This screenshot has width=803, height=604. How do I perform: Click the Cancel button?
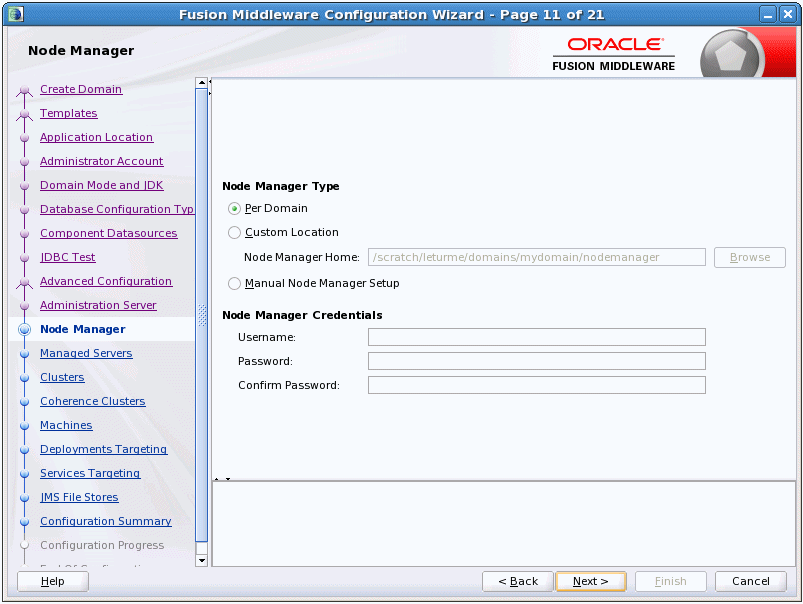pyautogui.click(x=750, y=581)
